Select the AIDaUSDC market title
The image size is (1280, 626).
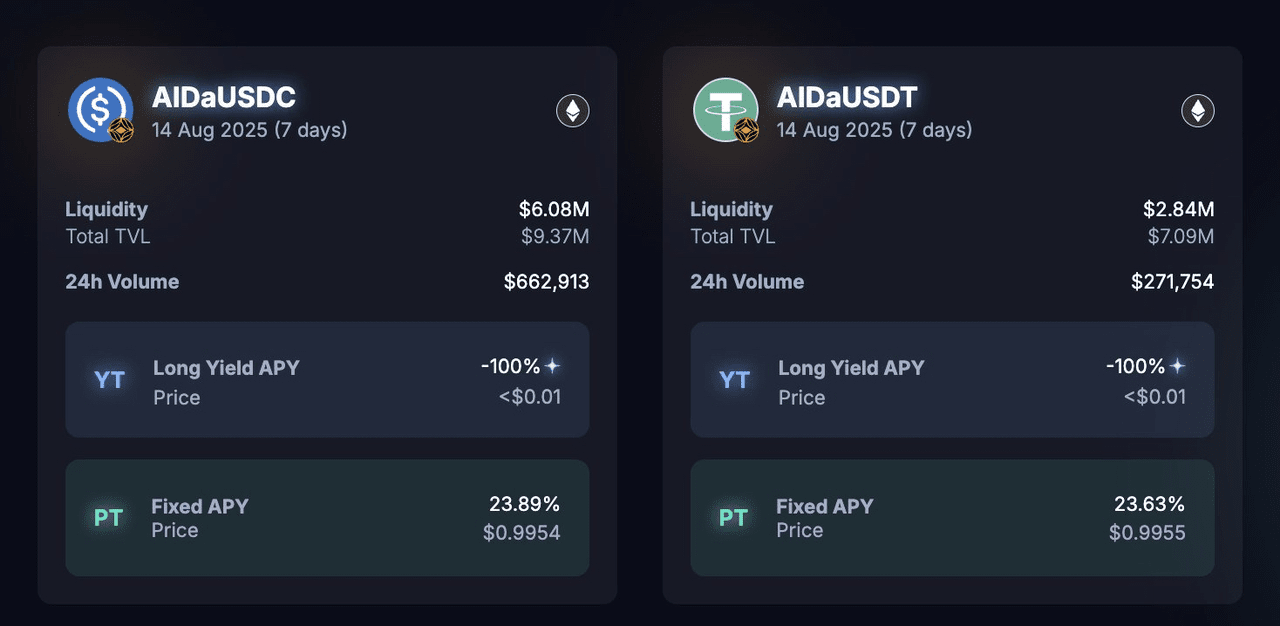click(x=224, y=97)
